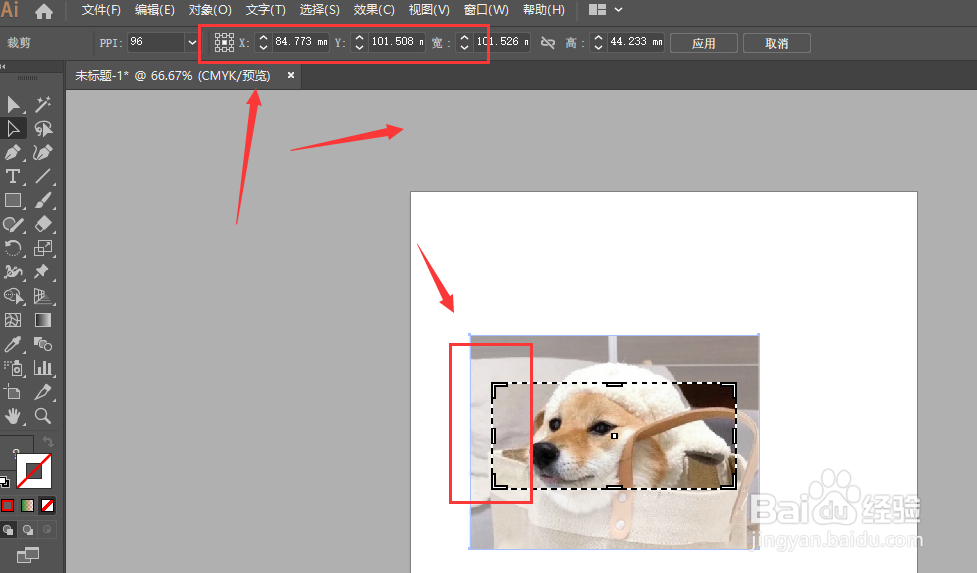This screenshot has height=573, width=977.
Task: Select the Eraser tool
Action: [x=43, y=224]
